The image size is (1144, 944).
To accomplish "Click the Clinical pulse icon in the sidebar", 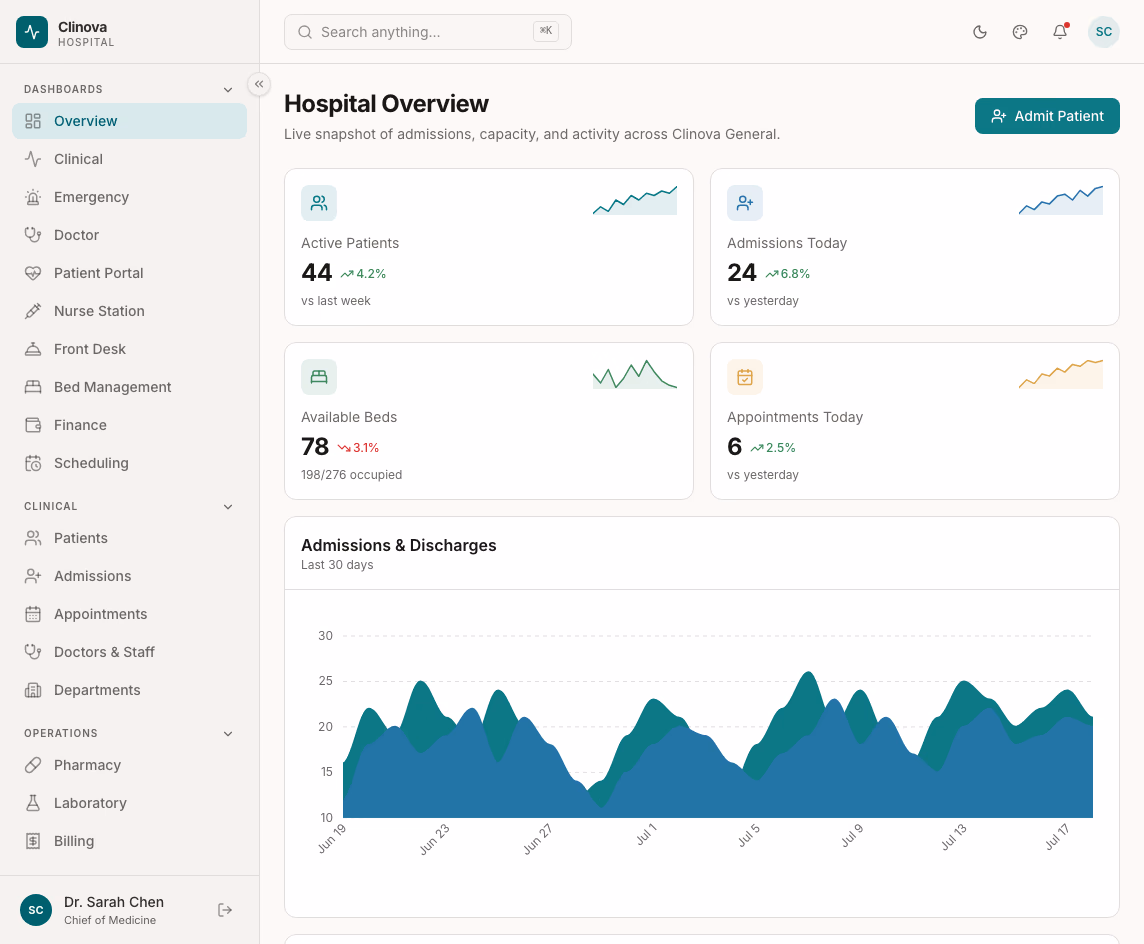I will click(33, 159).
